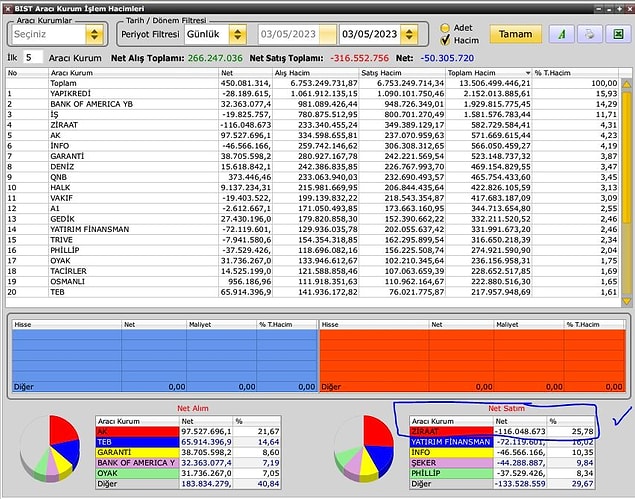Select the TRIVE row
Viewport: 635px width, 499px height.
pyautogui.click(x=312, y=240)
